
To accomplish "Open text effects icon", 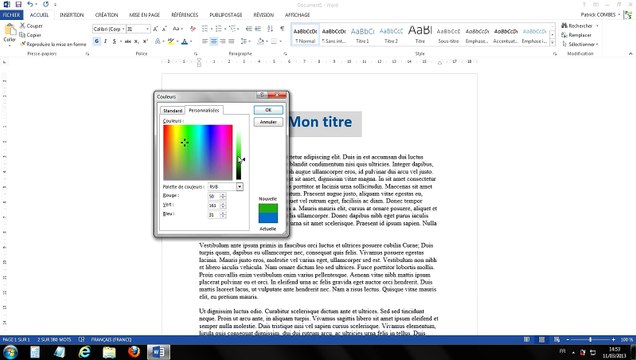I will point(158,41).
